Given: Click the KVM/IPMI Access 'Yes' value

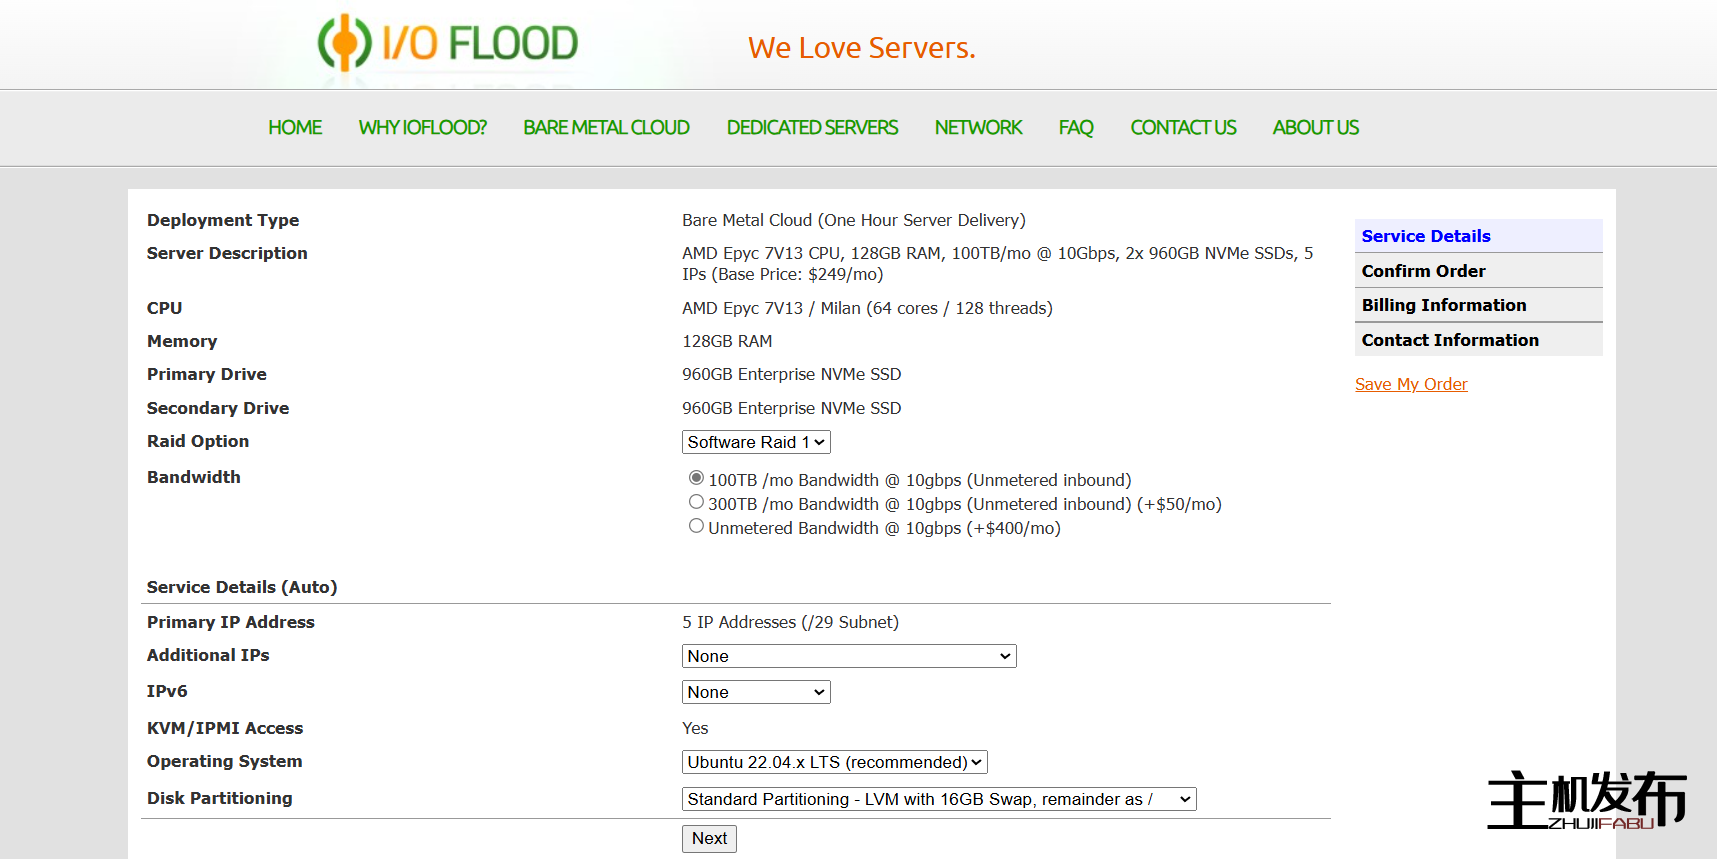Looking at the screenshot, I should coord(695,728).
